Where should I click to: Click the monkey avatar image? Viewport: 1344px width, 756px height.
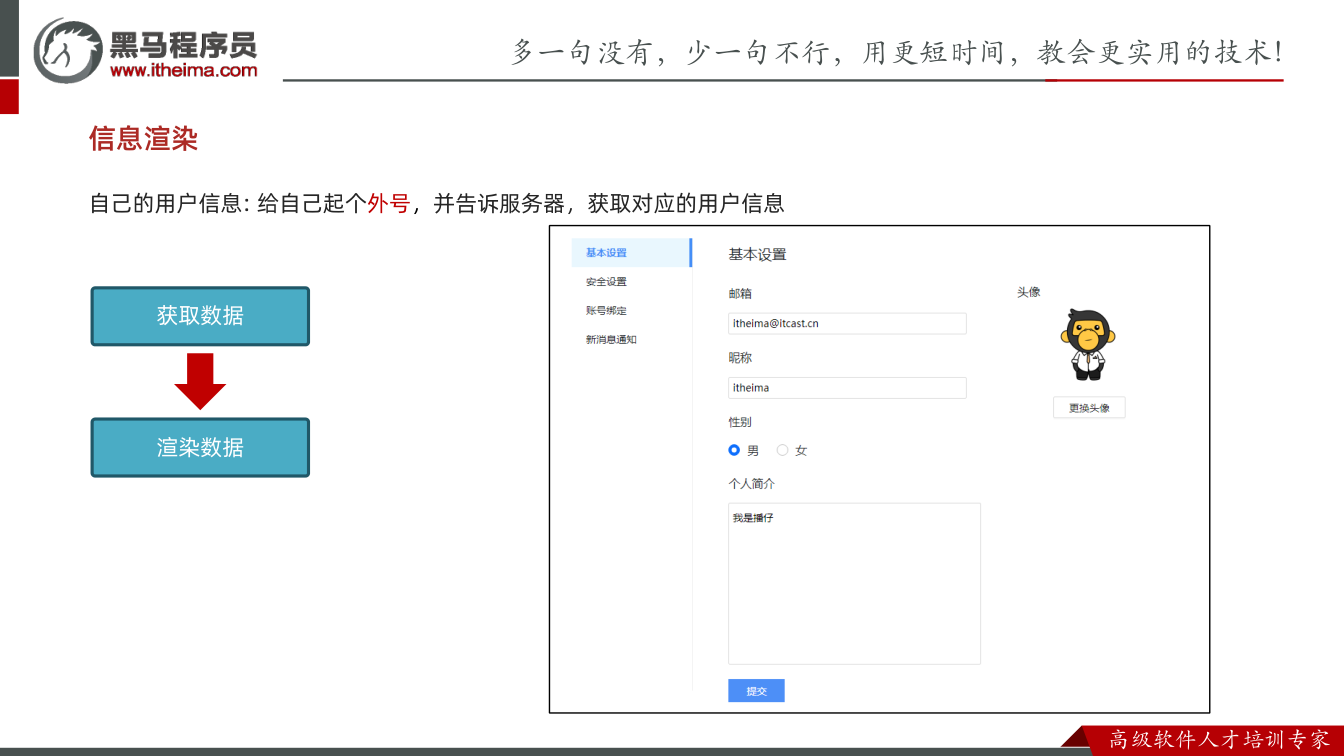coord(1087,345)
